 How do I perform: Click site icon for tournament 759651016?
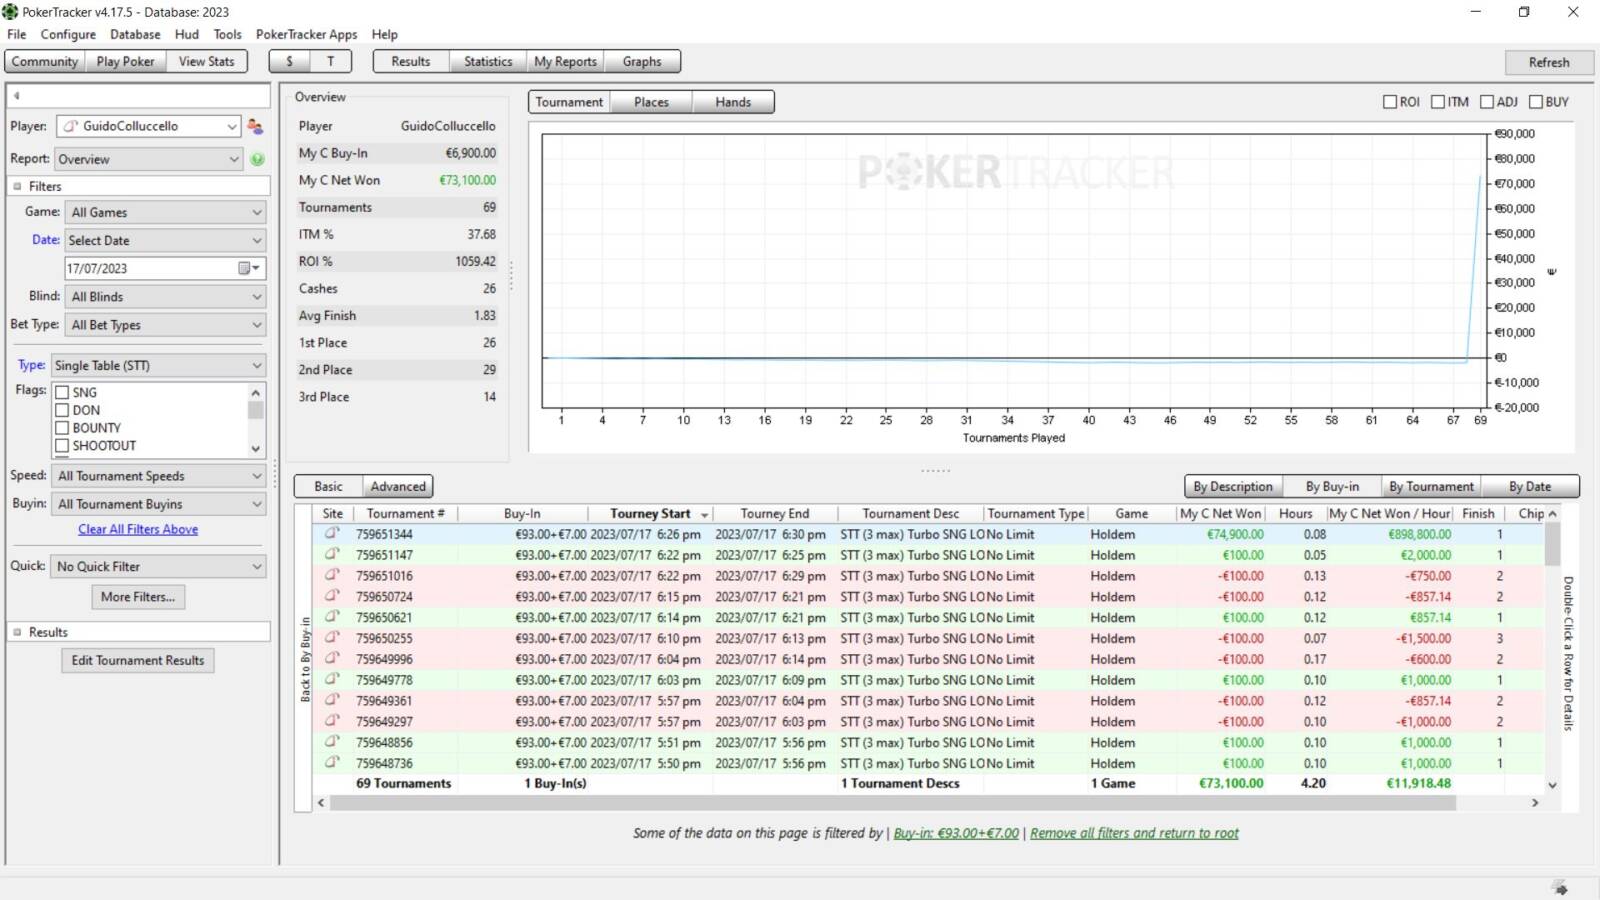(332, 575)
